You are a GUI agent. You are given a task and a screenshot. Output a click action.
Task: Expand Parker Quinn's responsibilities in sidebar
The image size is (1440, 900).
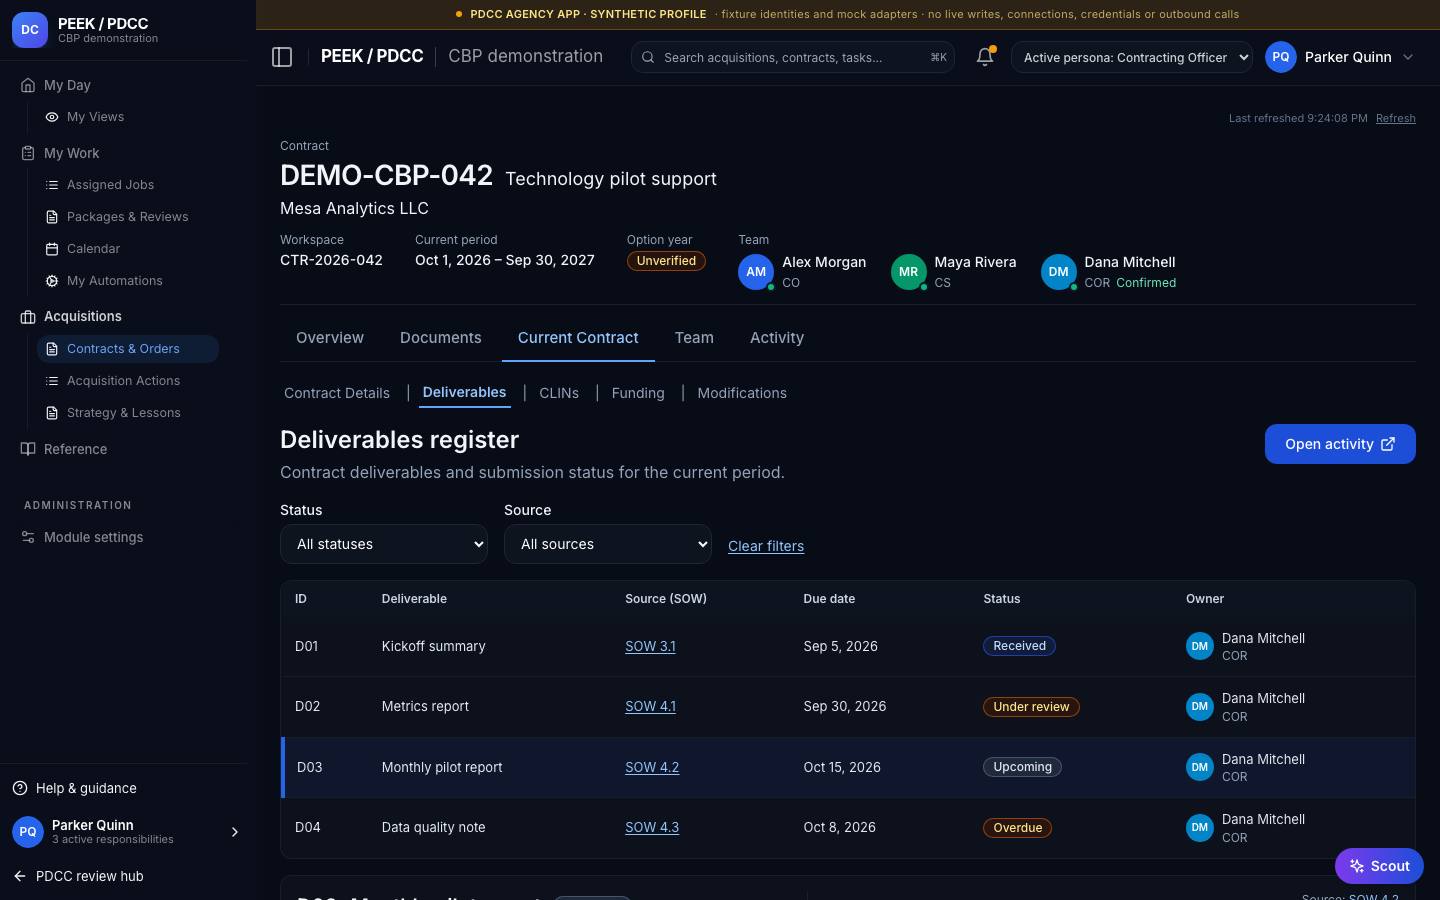click(x=235, y=832)
